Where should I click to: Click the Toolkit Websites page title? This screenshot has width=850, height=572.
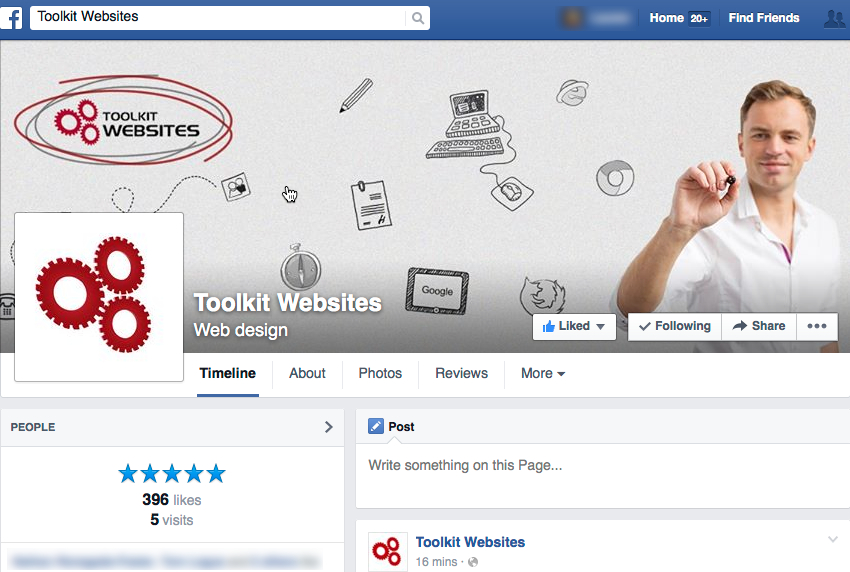(288, 303)
